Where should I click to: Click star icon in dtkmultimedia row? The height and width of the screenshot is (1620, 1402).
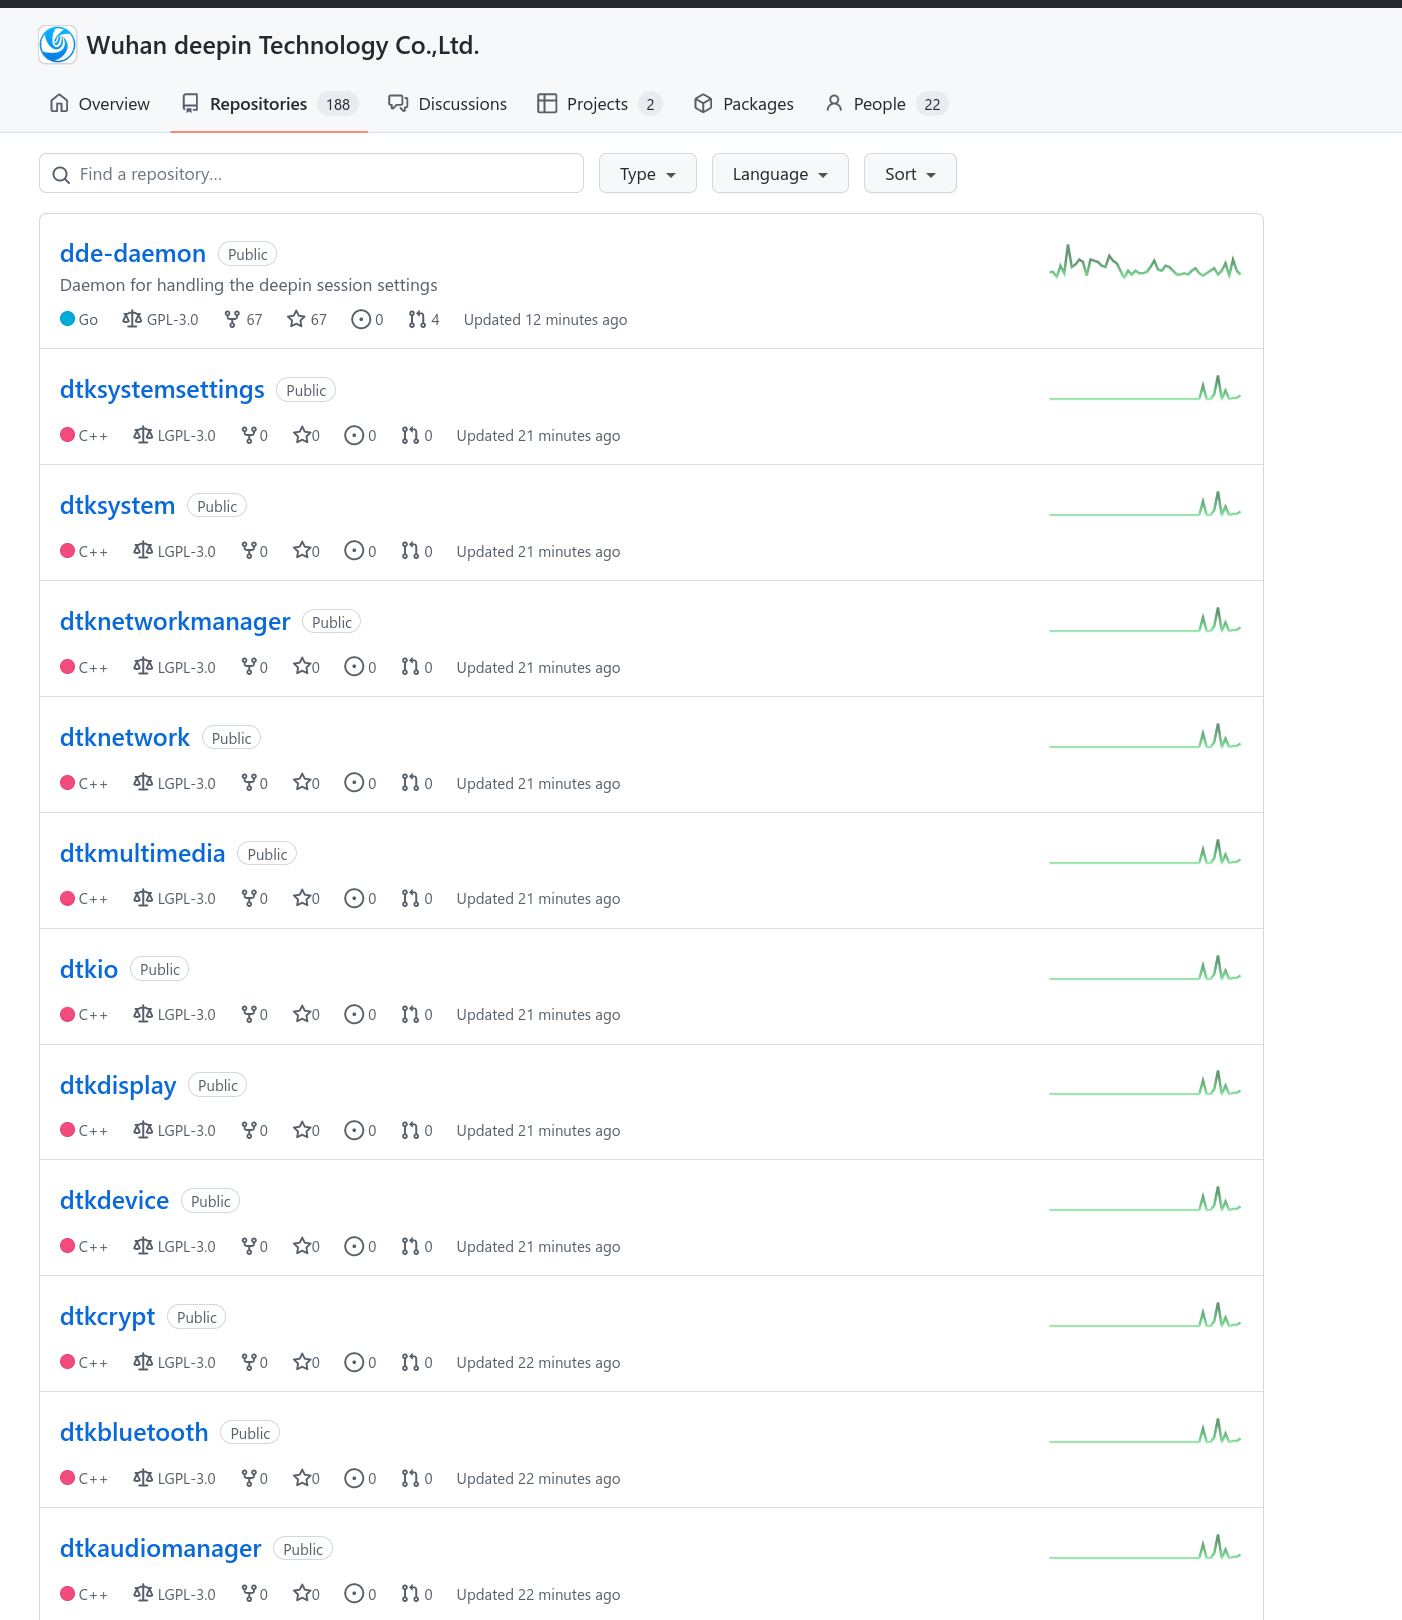coord(302,898)
